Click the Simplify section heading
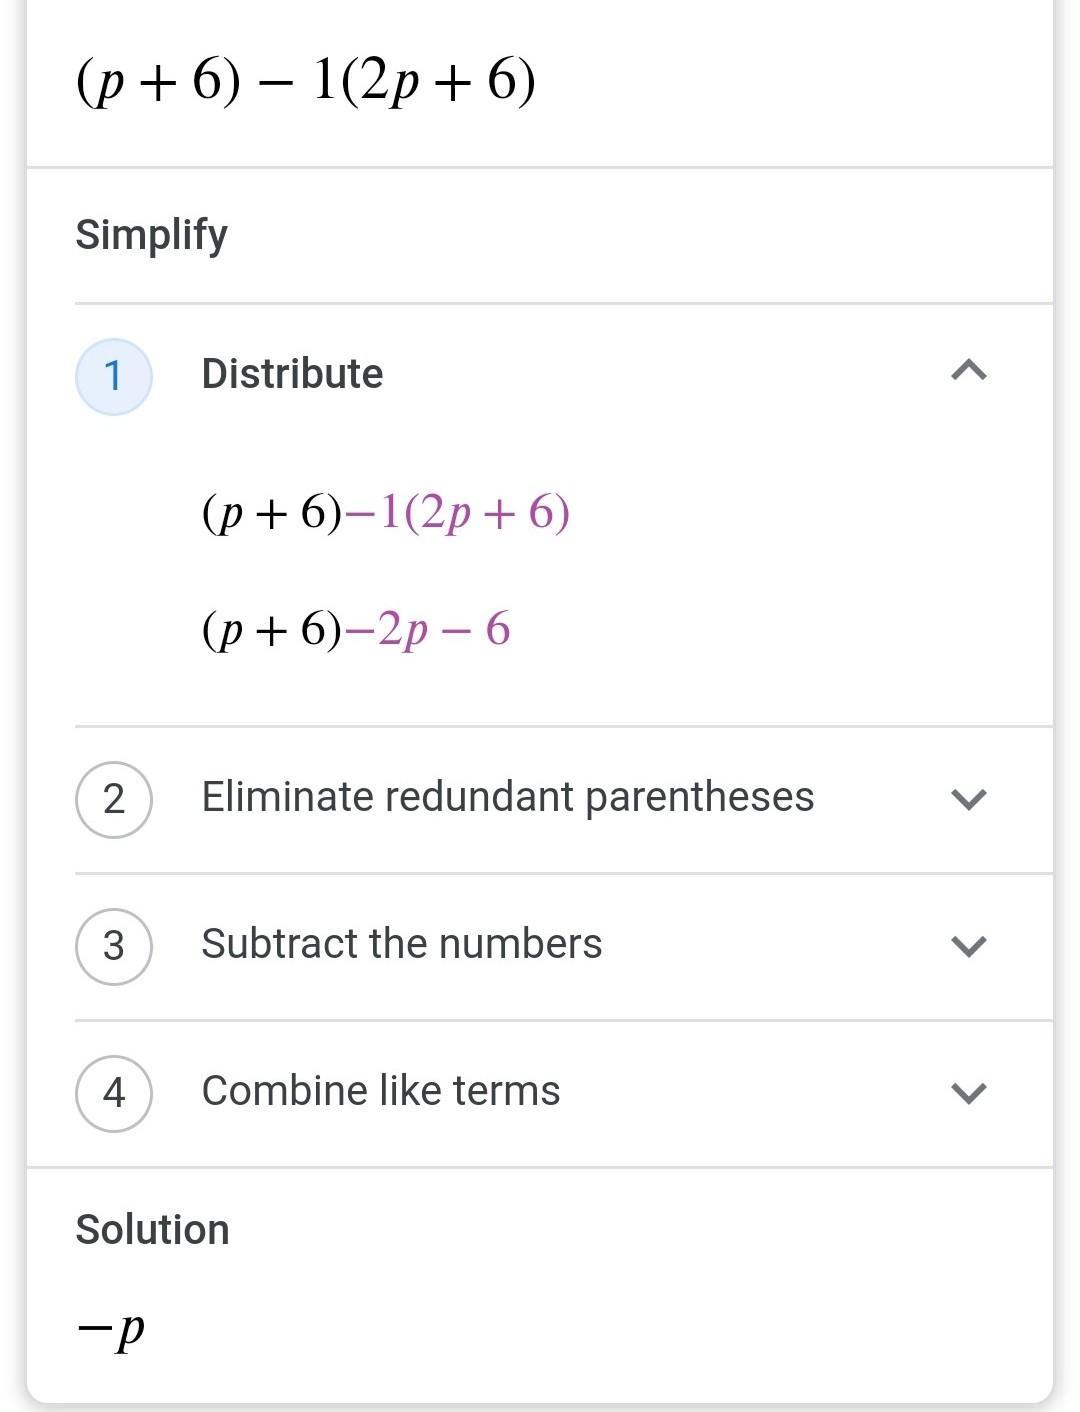Image resolution: width=1080 pixels, height=1412 pixels. tap(151, 235)
